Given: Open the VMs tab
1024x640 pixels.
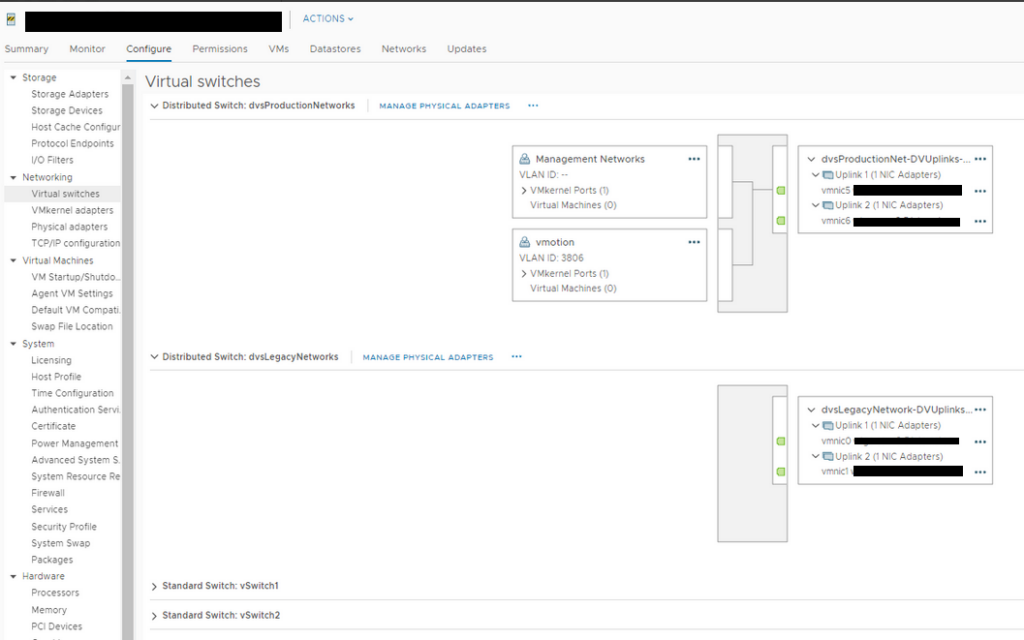Looking at the screenshot, I should [x=278, y=49].
